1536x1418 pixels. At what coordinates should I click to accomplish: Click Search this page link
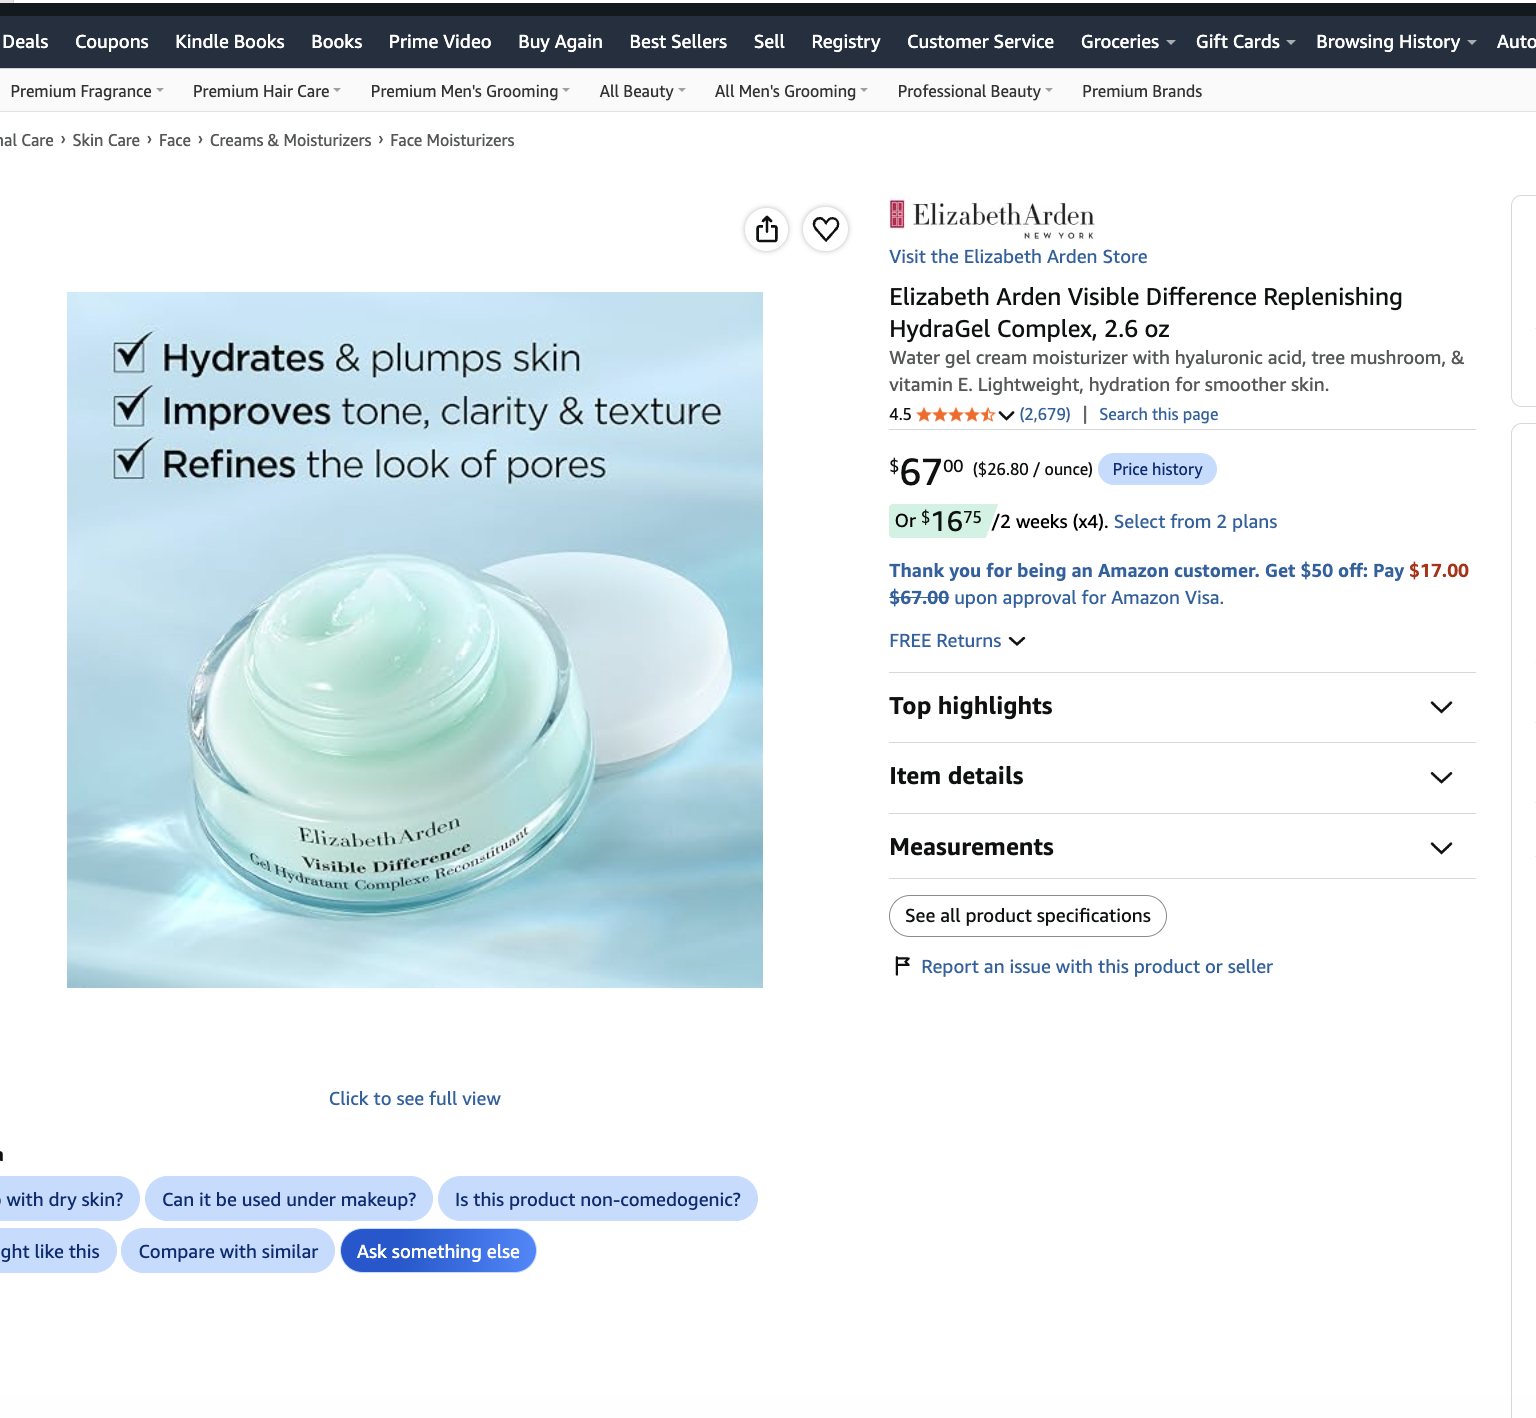pyautogui.click(x=1158, y=414)
